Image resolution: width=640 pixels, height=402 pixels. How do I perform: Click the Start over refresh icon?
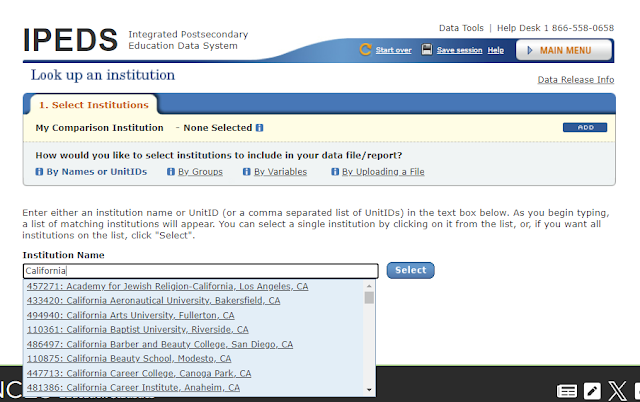coord(367,50)
